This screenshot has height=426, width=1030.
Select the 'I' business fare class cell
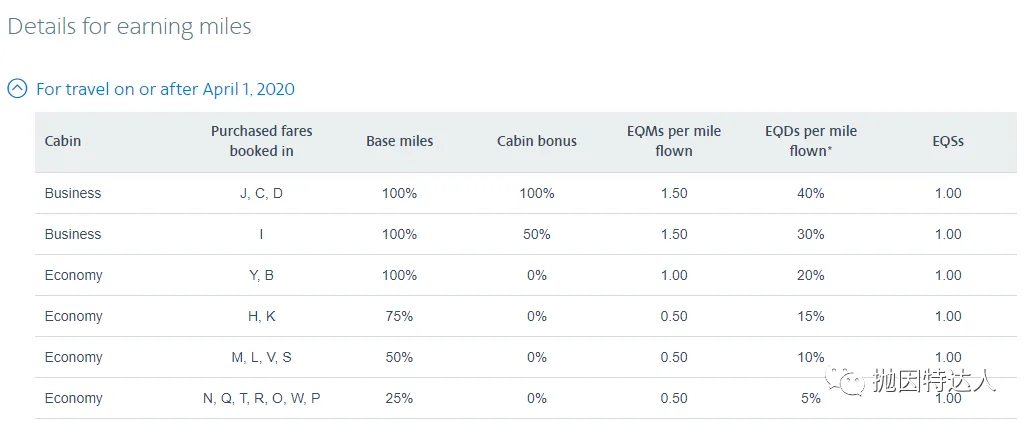(261, 234)
